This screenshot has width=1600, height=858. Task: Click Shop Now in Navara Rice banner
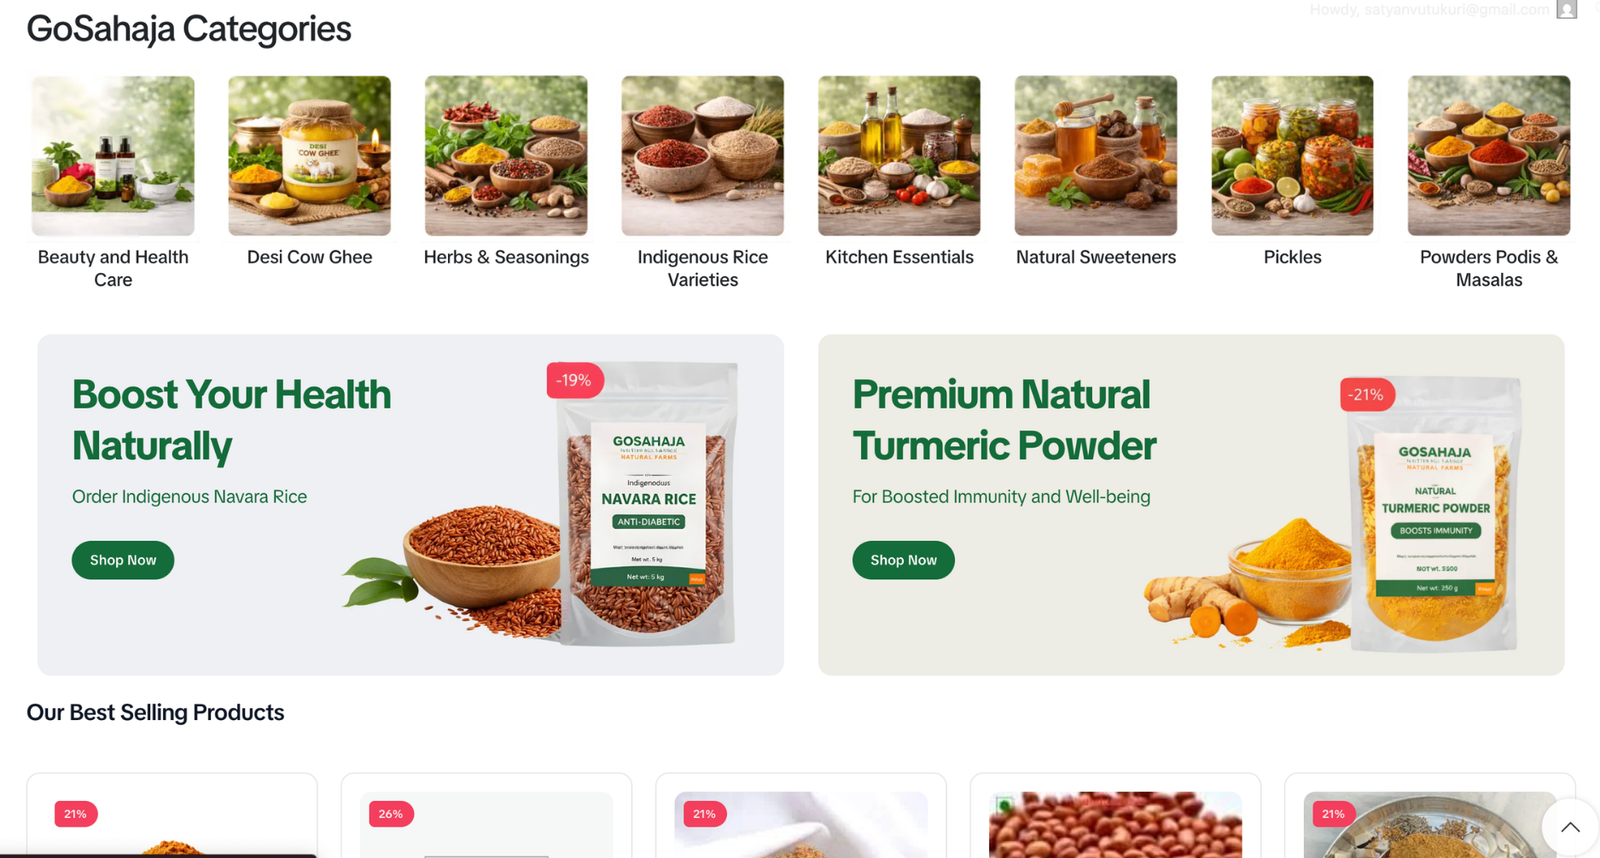pos(123,560)
